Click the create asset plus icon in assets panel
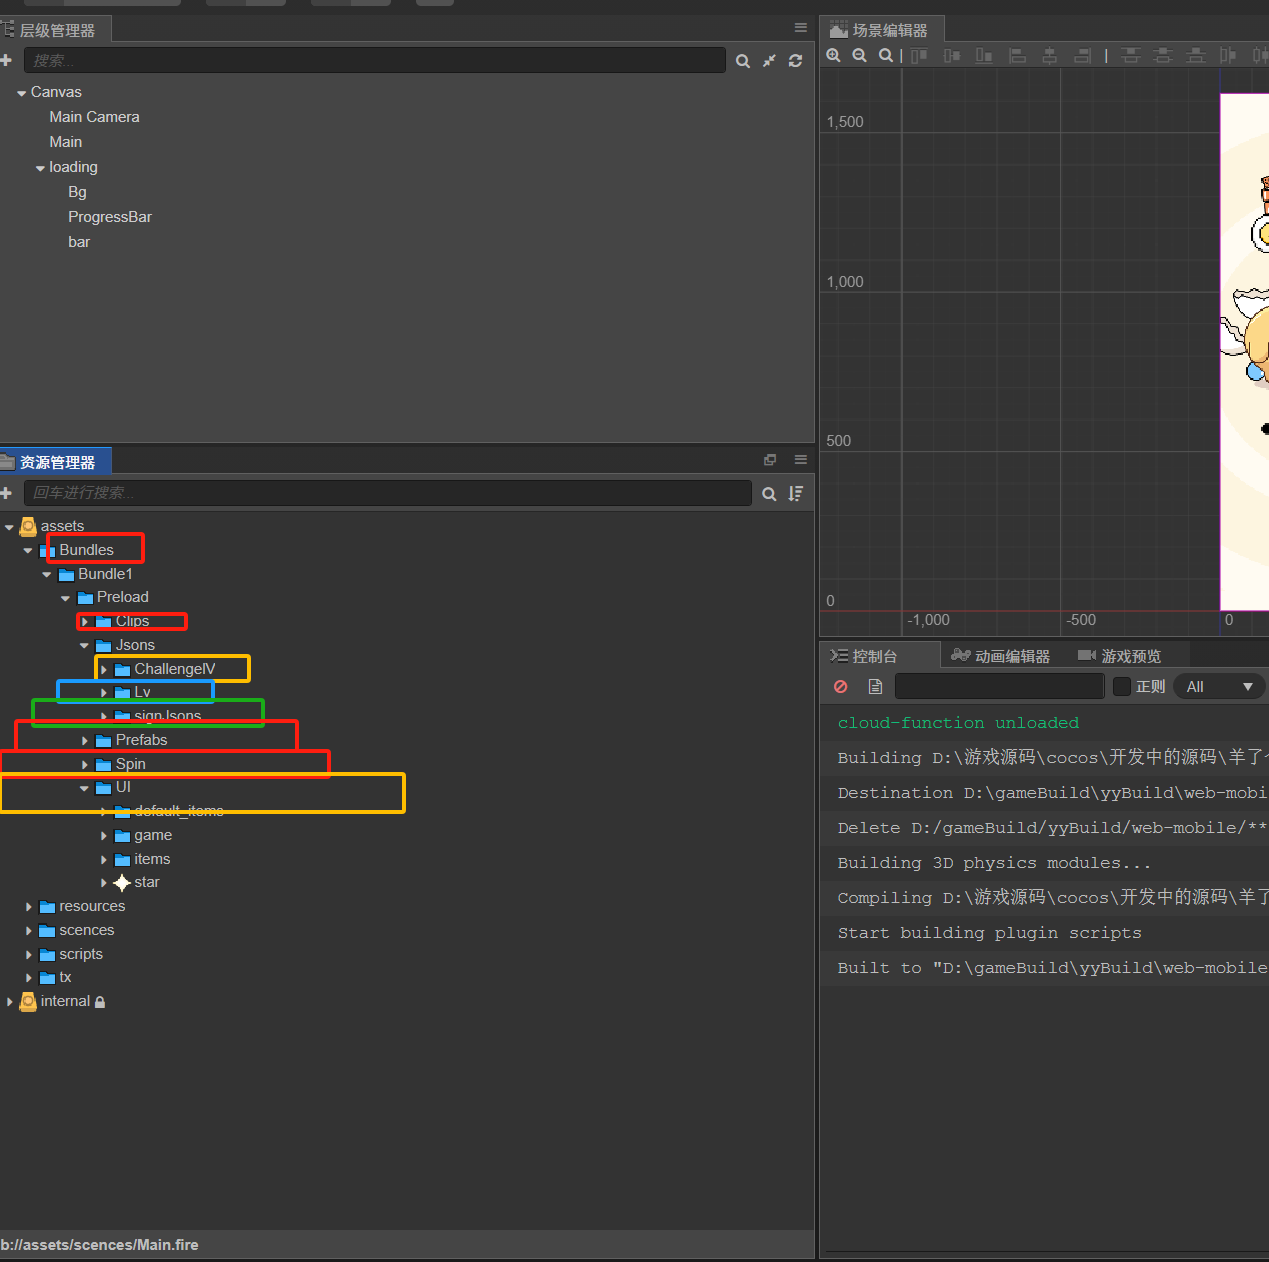Screen dimensions: 1269x1262 pos(6,493)
